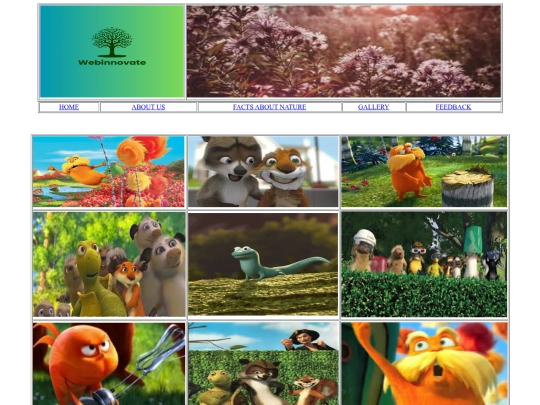
Task: Open the woman peering over hedge image
Action: (263, 364)
